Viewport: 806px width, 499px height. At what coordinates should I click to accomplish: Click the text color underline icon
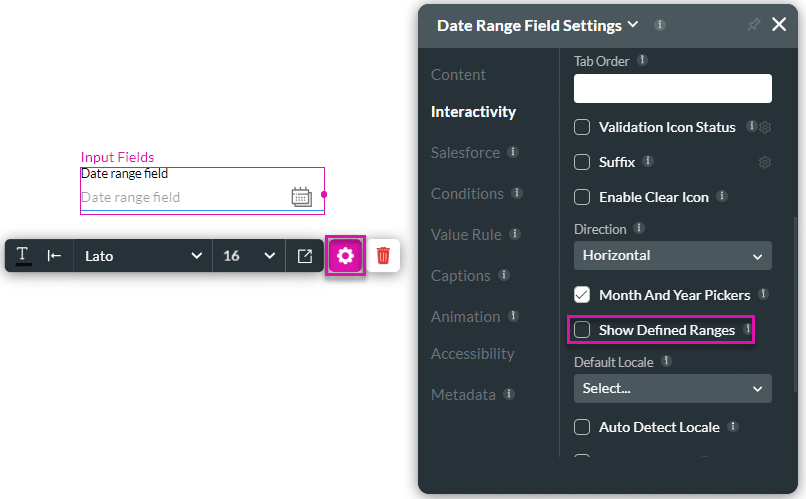point(23,256)
